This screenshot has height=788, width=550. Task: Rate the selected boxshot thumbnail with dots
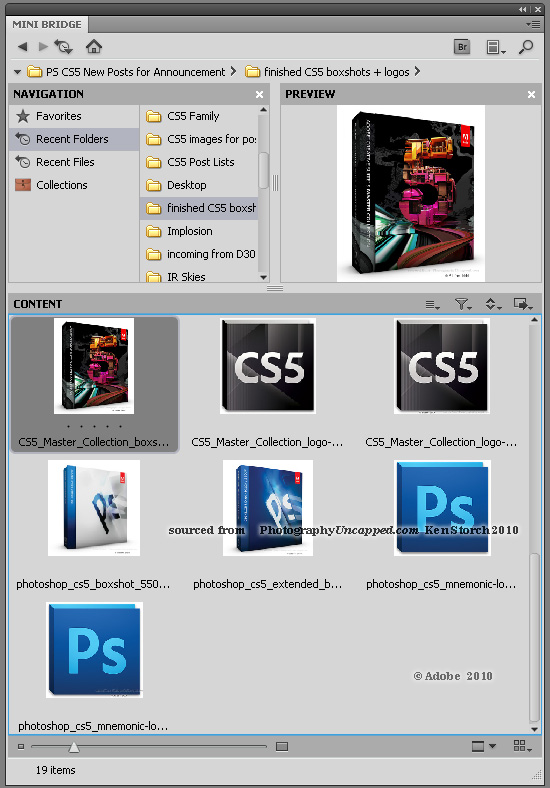click(x=94, y=427)
